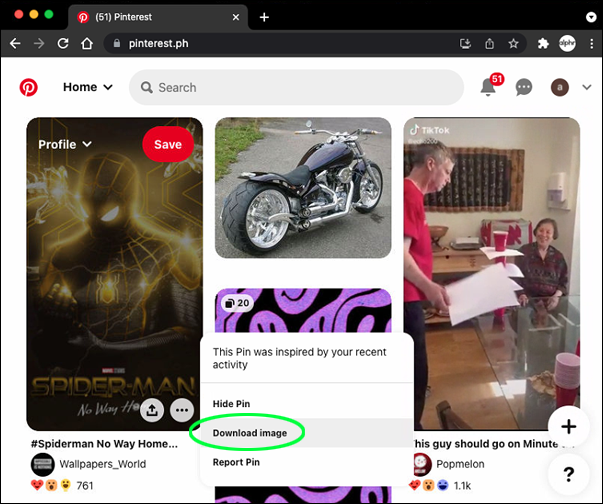This screenshot has width=603, height=504.
Task: Click the three-dots more icon on Spiderman pin
Action: 182,410
